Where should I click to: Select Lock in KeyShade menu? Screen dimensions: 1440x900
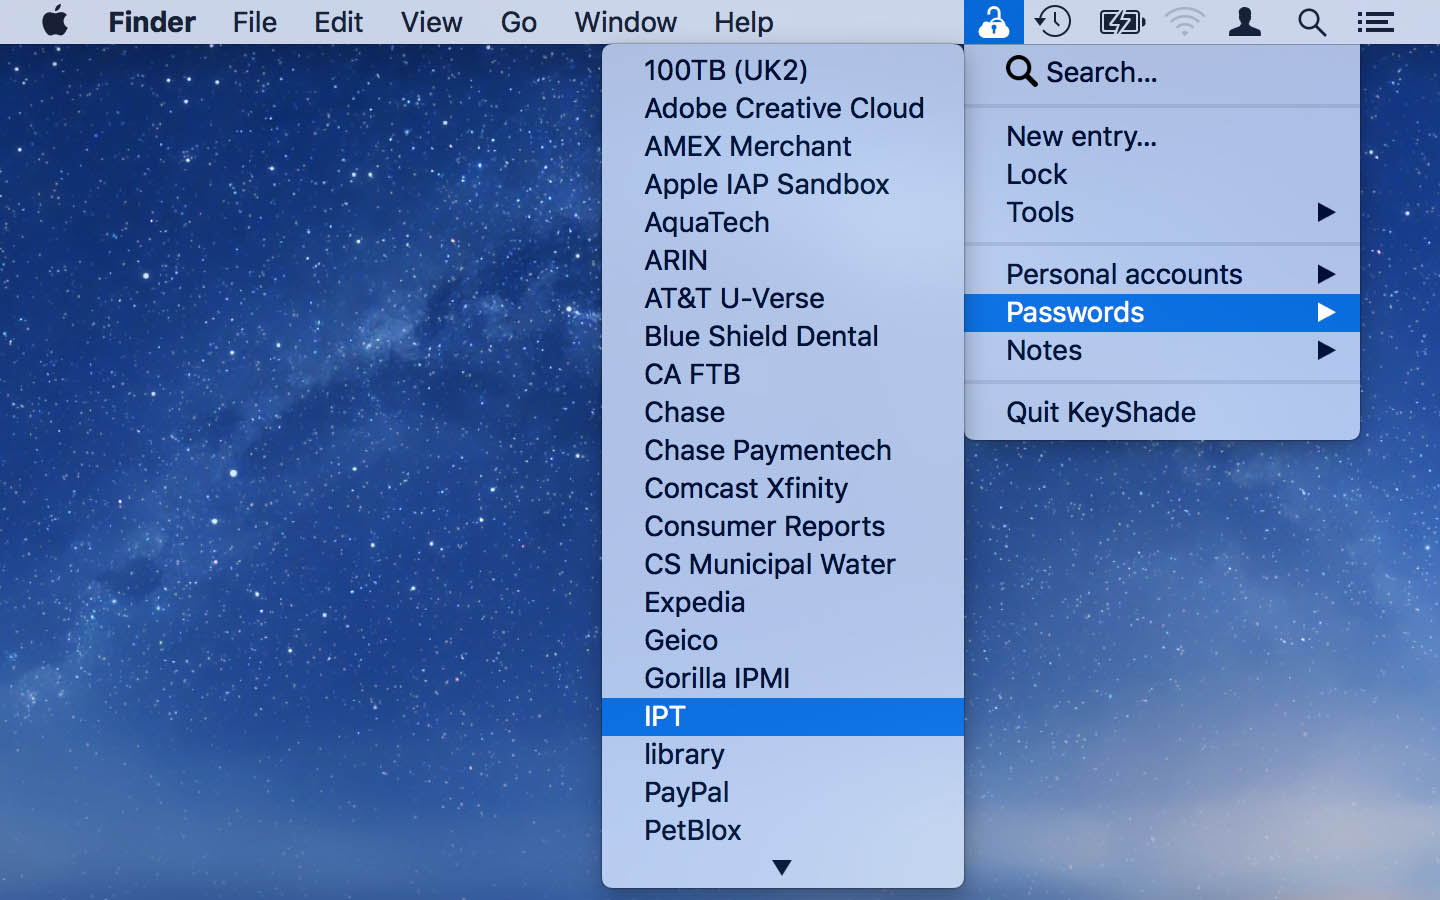[x=1162, y=174]
